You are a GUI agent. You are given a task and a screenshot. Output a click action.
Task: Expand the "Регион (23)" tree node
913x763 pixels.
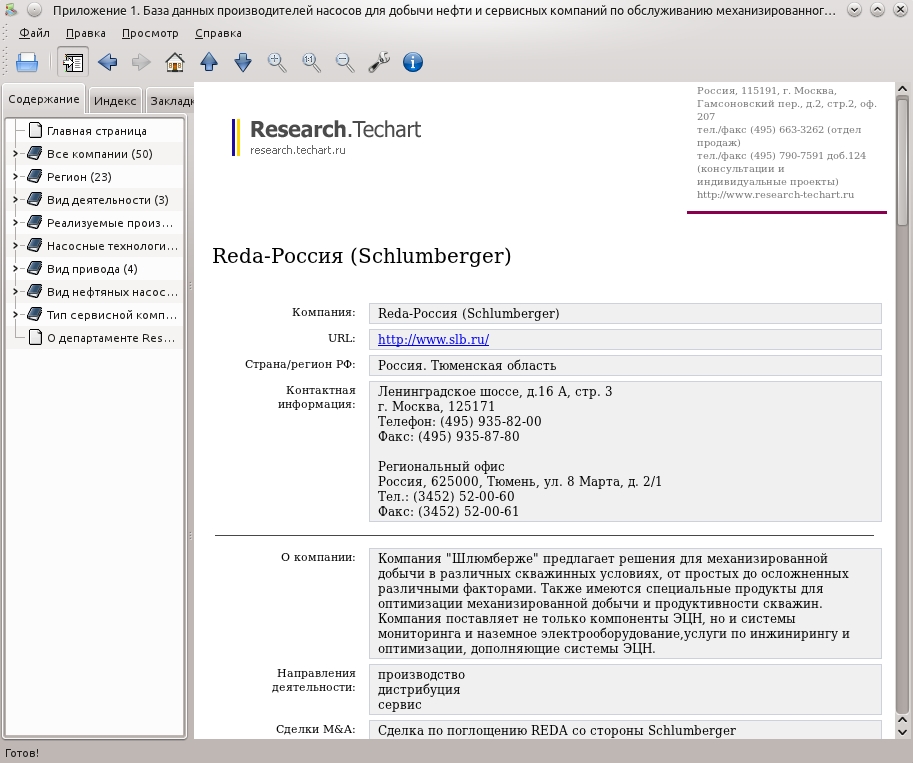(x=16, y=176)
